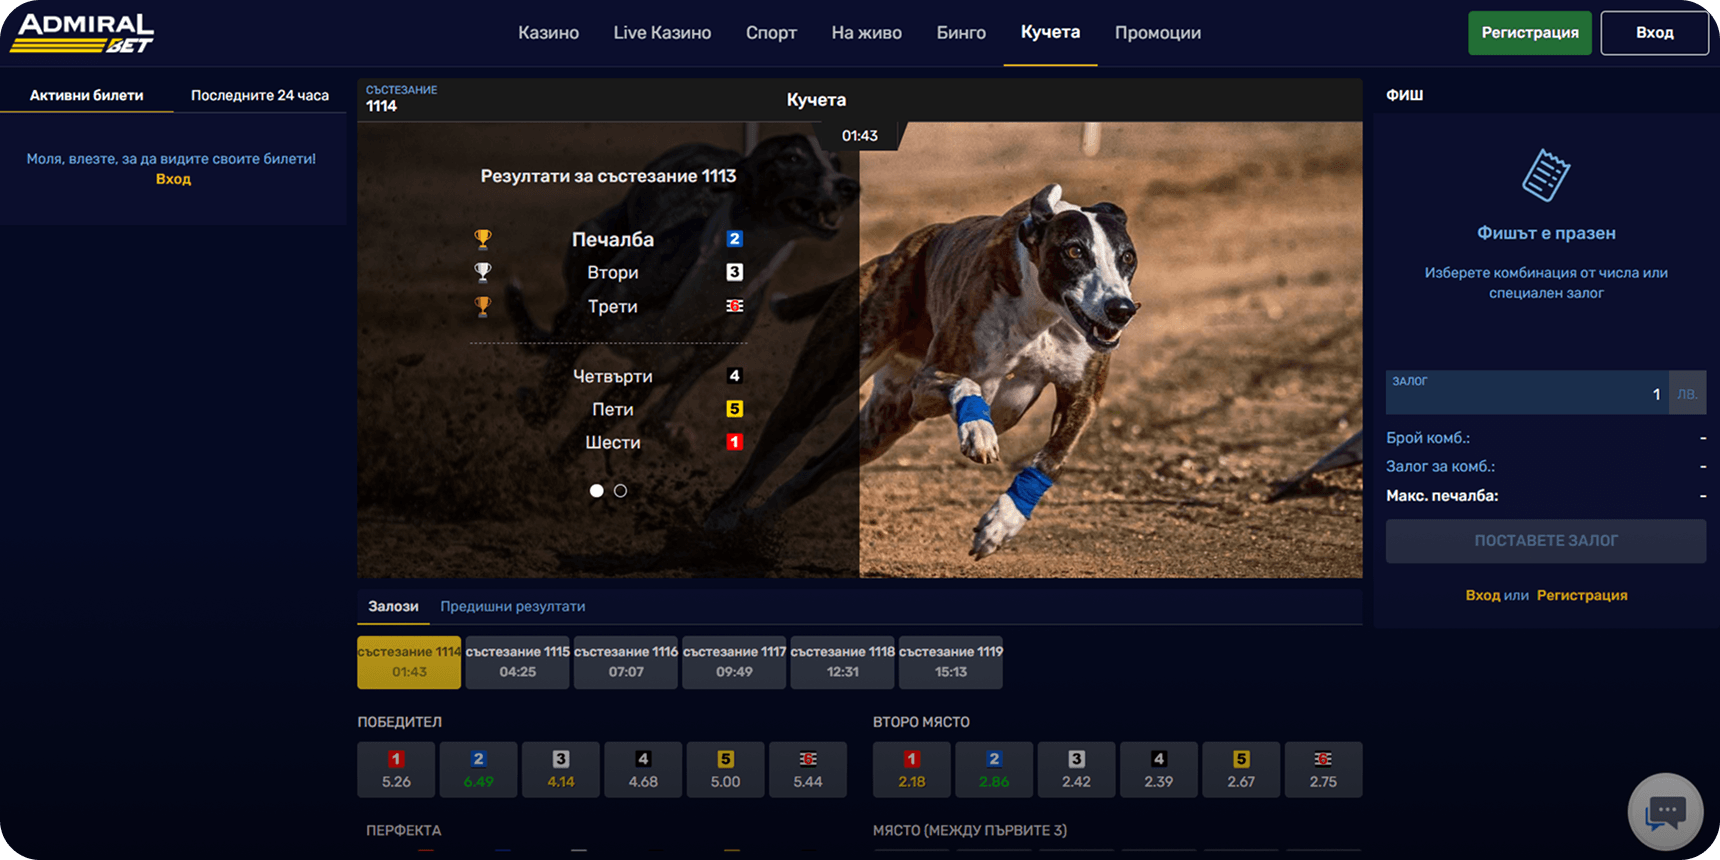The height and width of the screenshot is (860, 1720).
Task: Open the live chat support bubble
Action: tap(1665, 811)
